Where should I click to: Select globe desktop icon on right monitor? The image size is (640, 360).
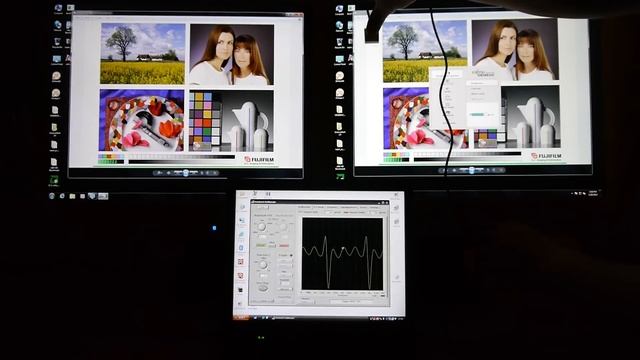pos(339,26)
